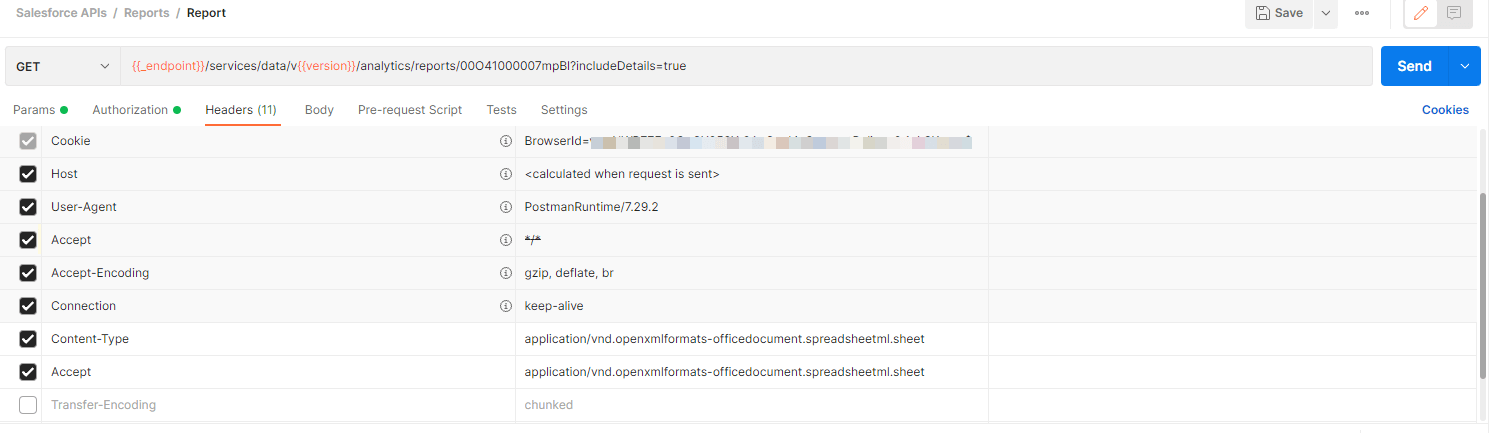Open the comments icon panel
The height and width of the screenshot is (433, 1490).
pos(1454,13)
